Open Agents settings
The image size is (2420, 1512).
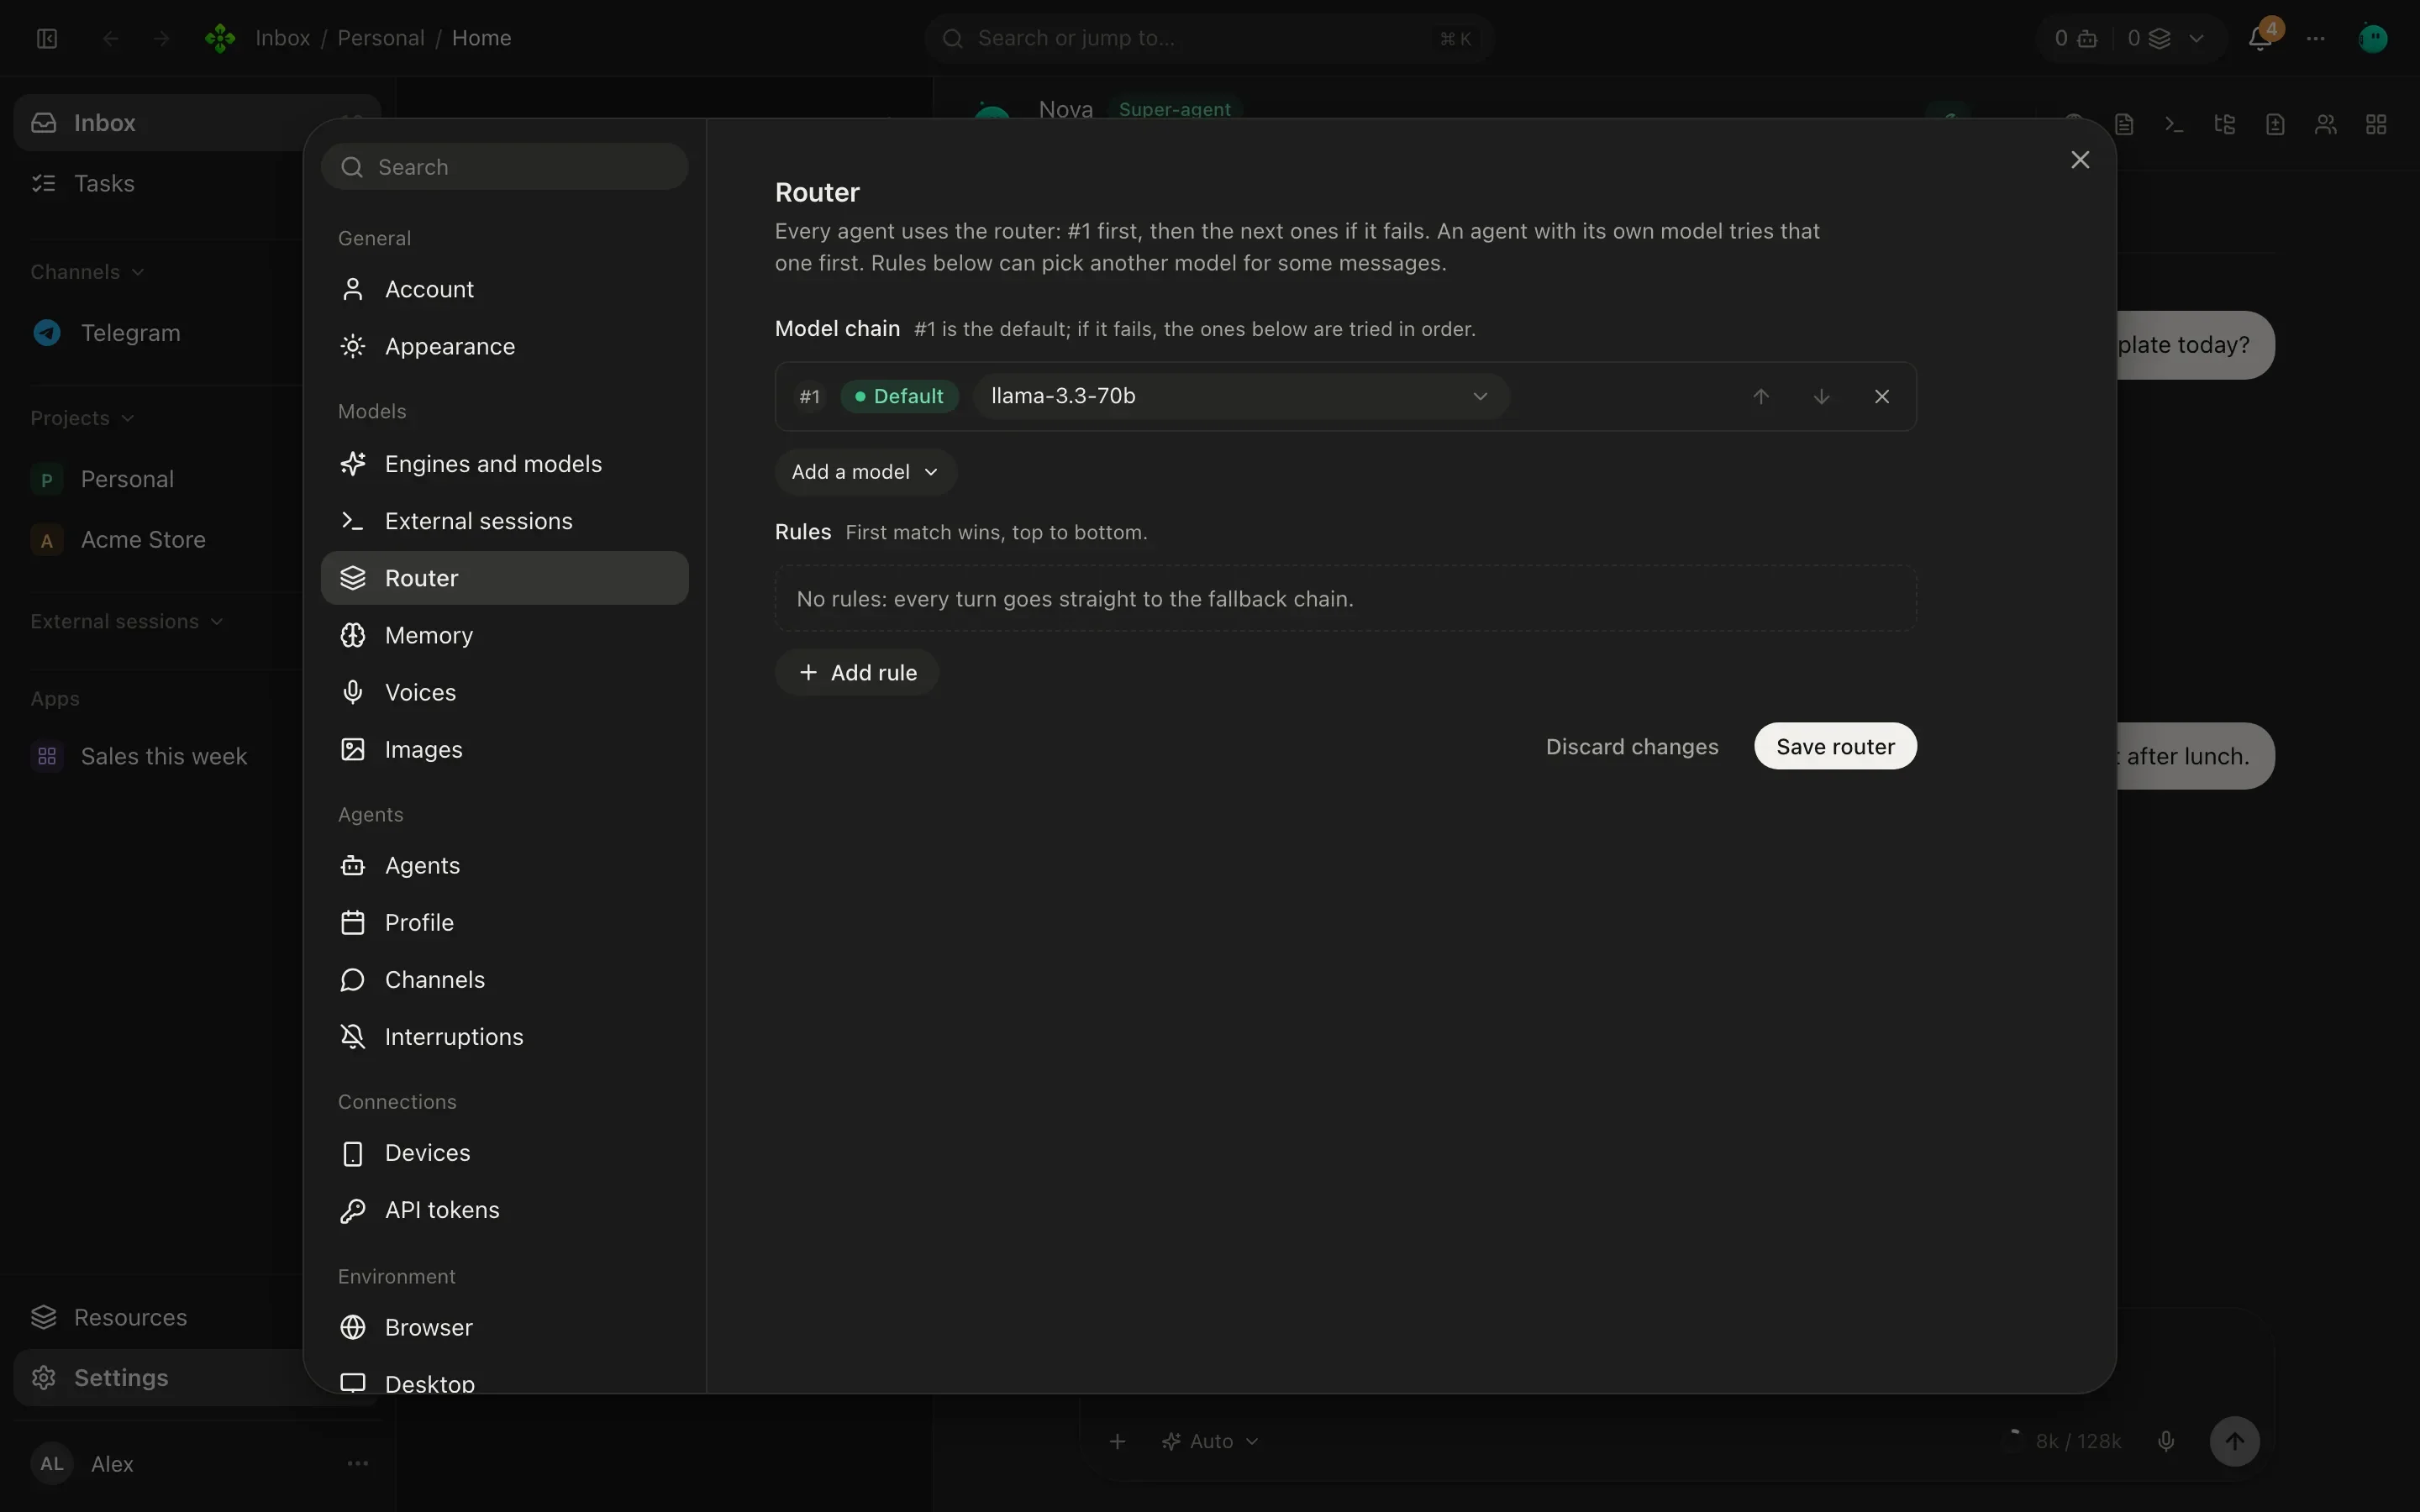pyautogui.click(x=504, y=865)
